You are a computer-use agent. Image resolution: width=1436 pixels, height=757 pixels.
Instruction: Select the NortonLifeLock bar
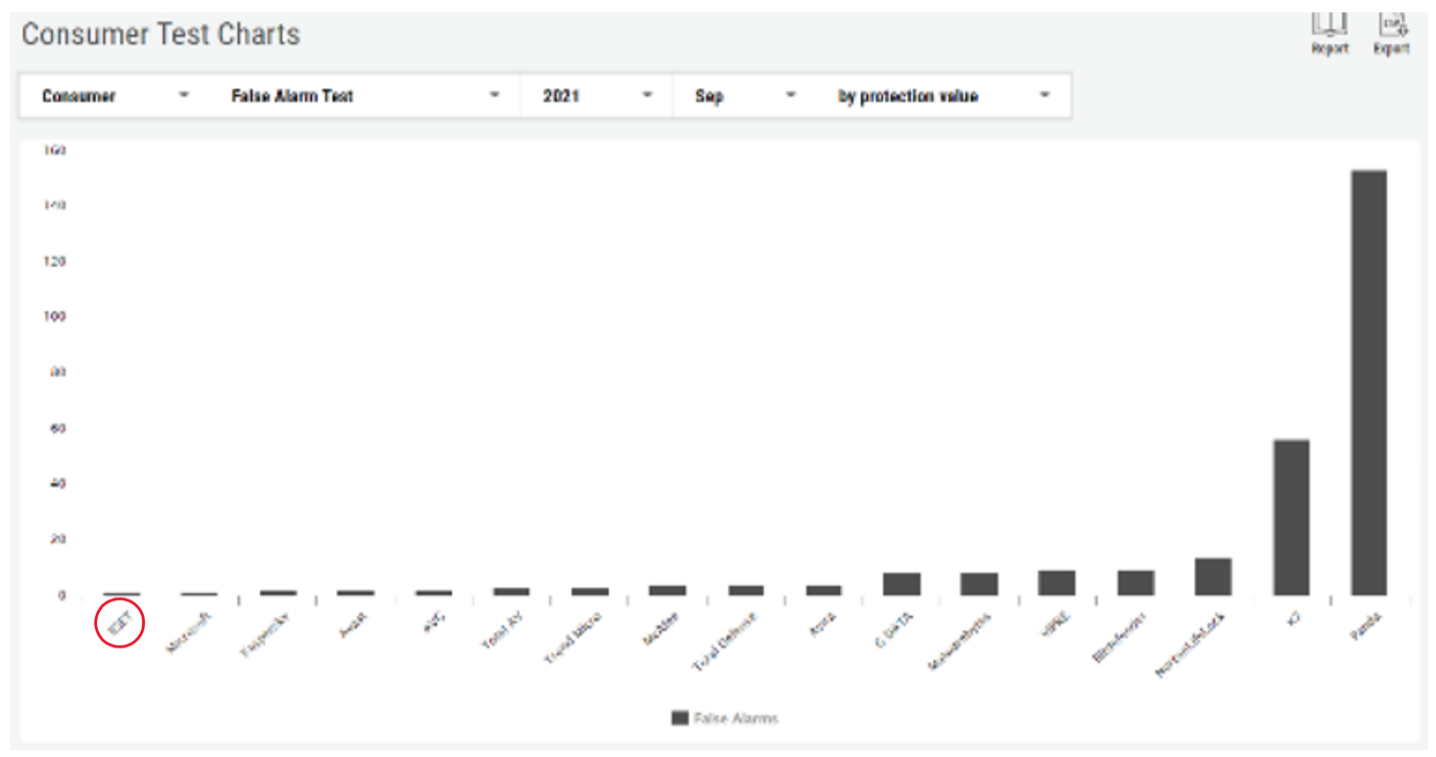[1213, 577]
